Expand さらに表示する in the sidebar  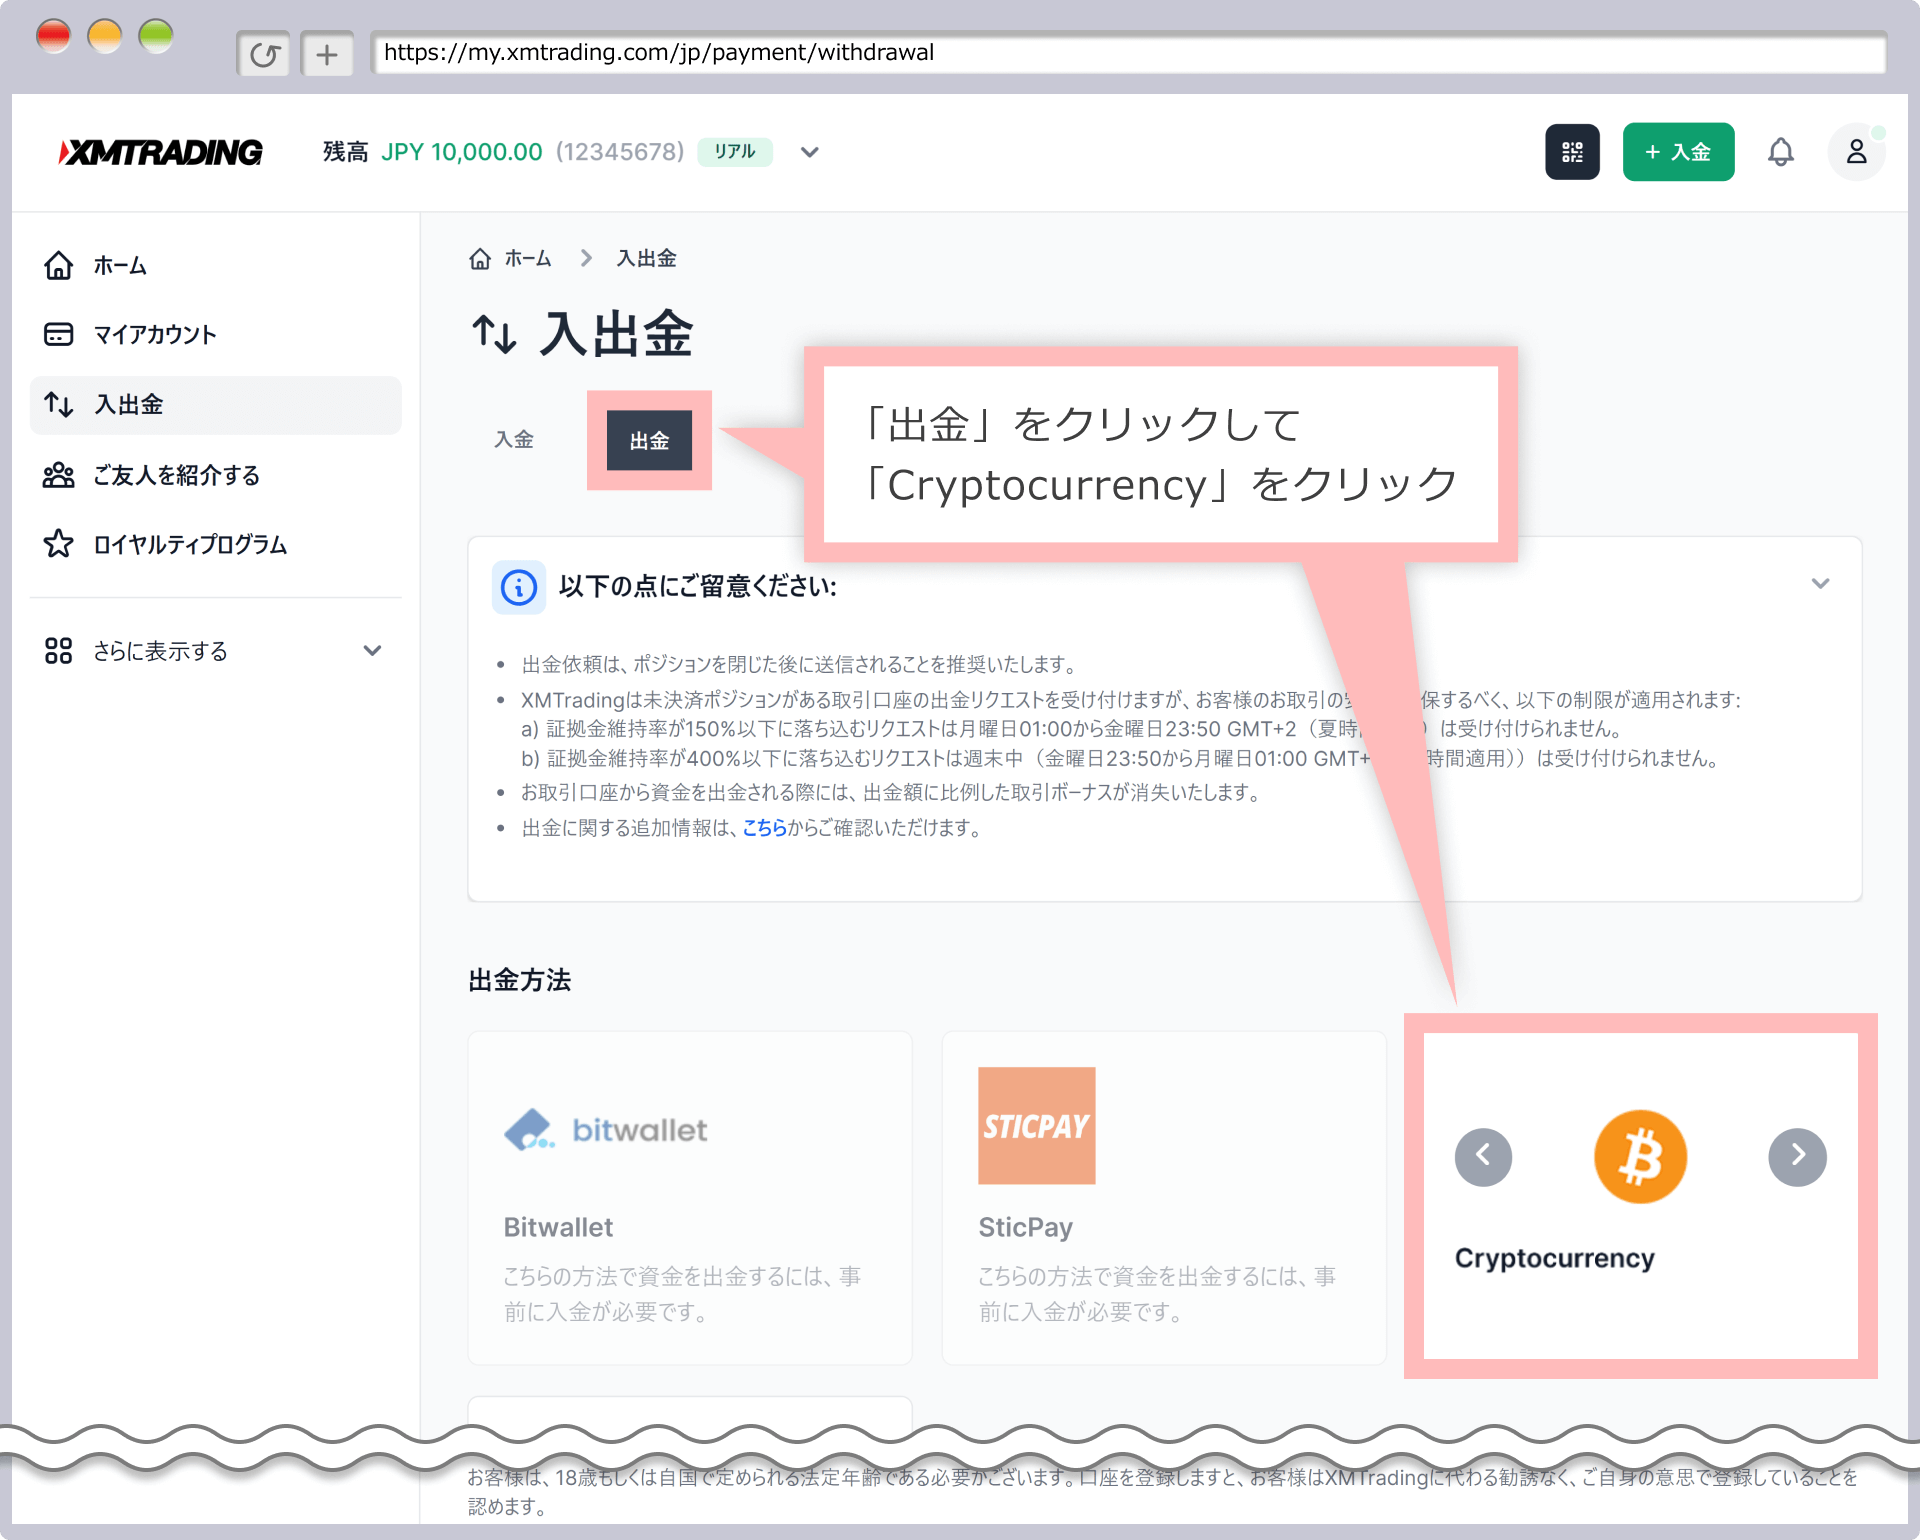216,651
